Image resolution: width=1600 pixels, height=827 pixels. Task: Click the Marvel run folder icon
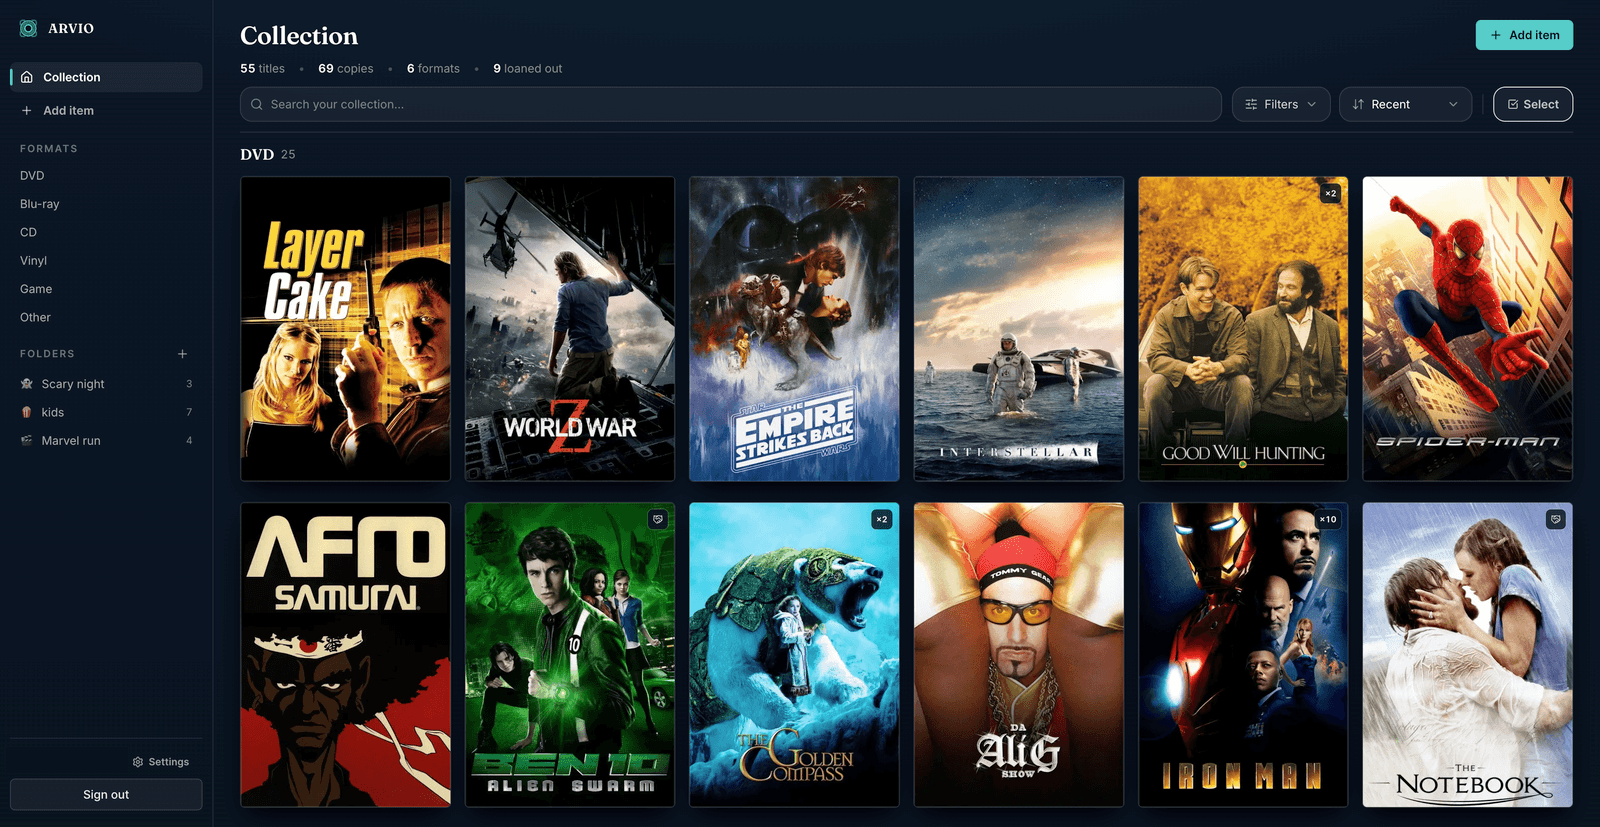[27, 440]
